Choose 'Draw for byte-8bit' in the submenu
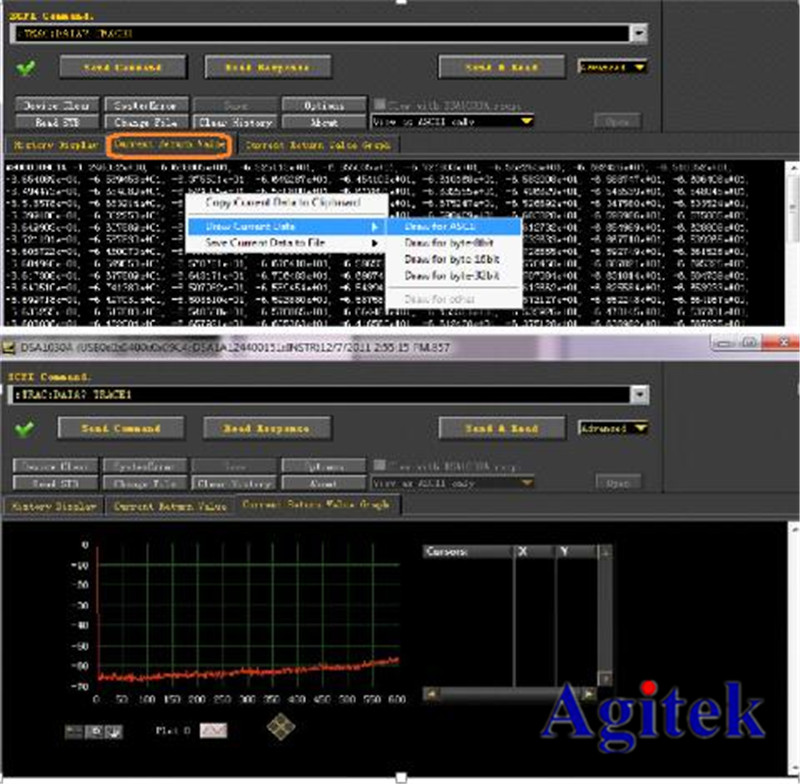This screenshot has width=800, height=784. pos(454,243)
